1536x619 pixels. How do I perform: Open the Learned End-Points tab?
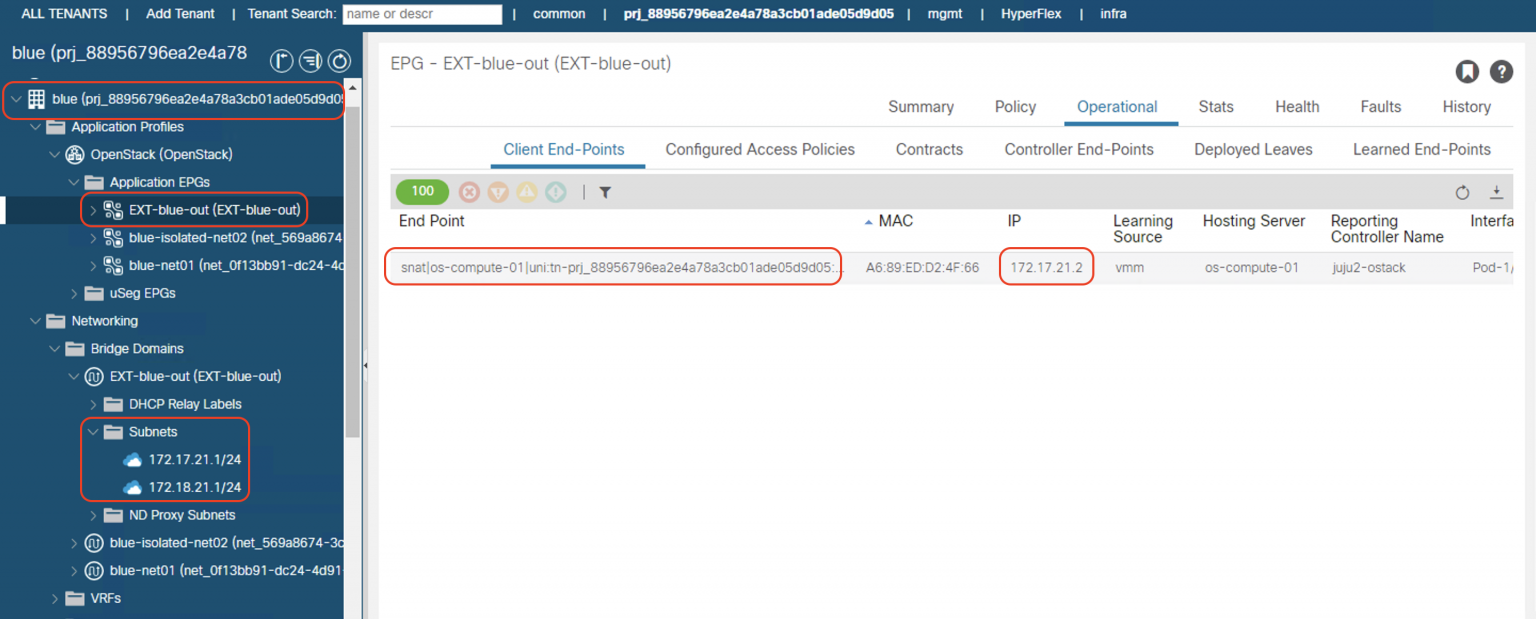(x=1421, y=148)
